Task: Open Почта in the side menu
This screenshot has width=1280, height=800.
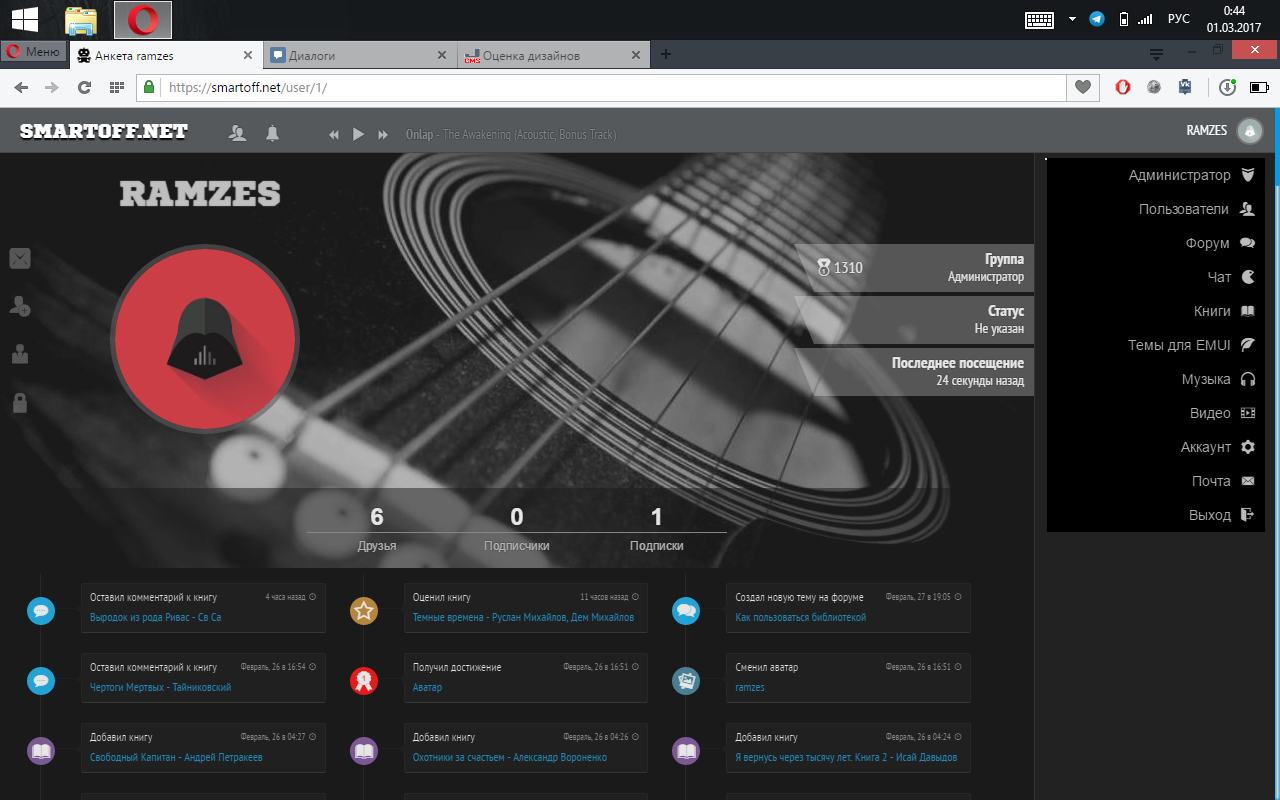Action: point(1223,481)
